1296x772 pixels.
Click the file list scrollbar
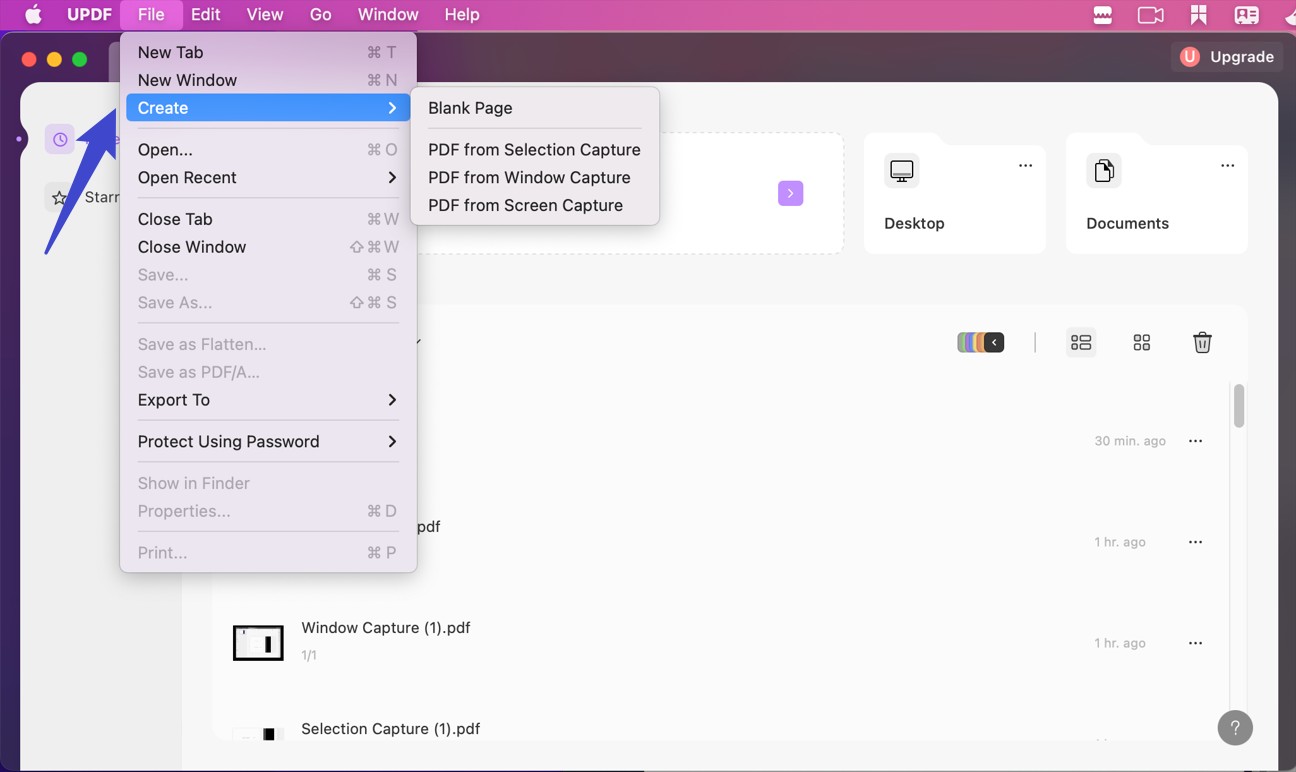coord(1239,406)
